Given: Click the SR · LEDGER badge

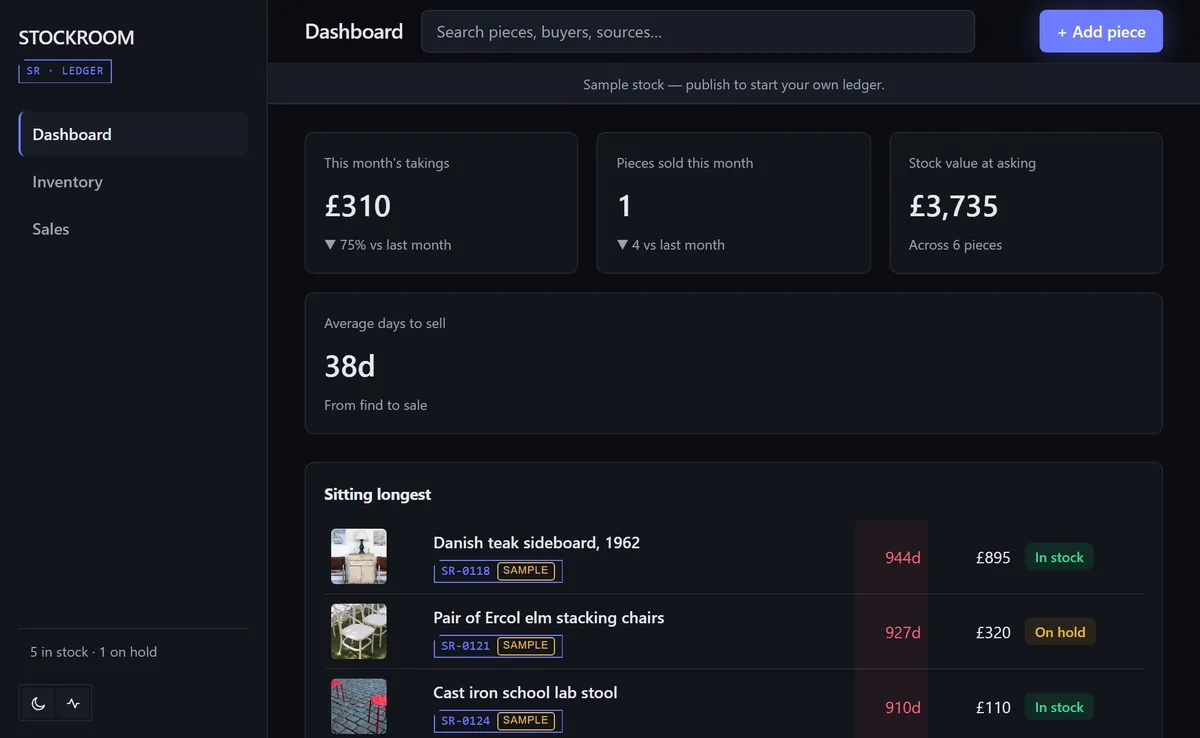Looking at the screenshot, I should click(x=65, y=71).
